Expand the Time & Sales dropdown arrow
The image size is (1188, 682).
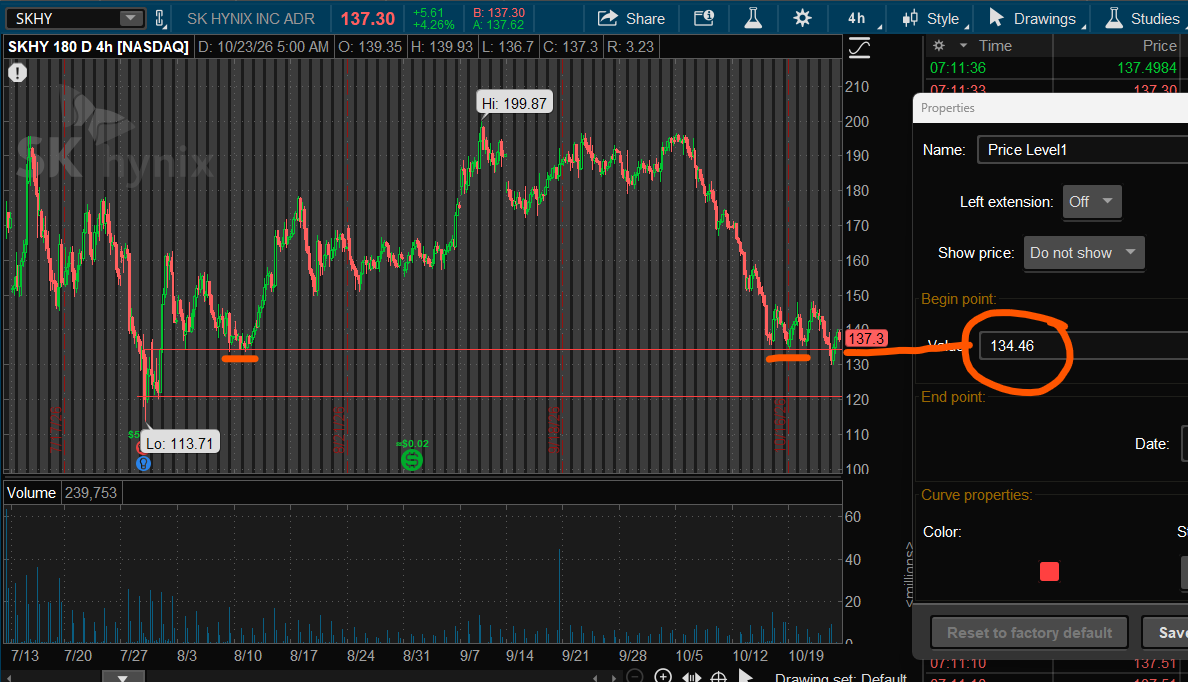coord(963,45)
